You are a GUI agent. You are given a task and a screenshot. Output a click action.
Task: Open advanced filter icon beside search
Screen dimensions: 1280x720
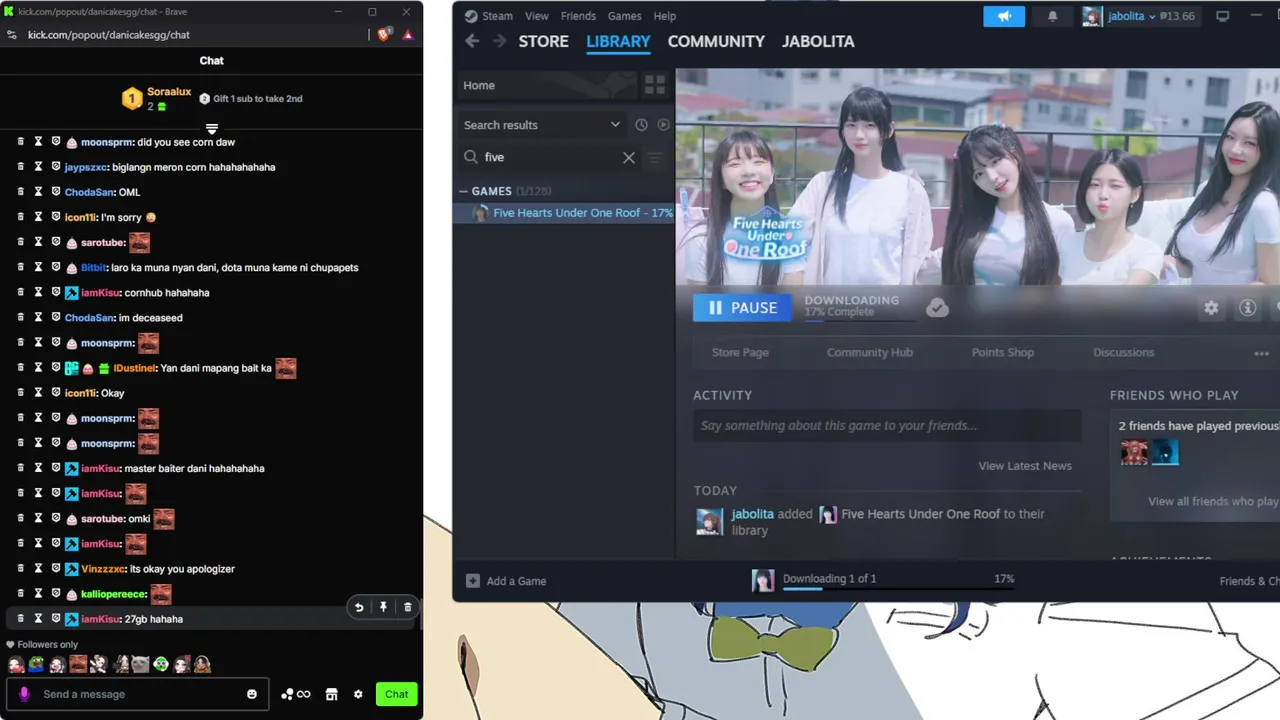655,157
